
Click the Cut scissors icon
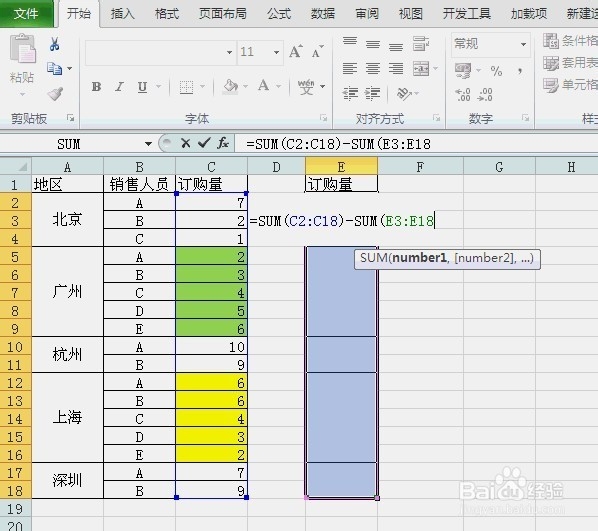click(55, 44)
